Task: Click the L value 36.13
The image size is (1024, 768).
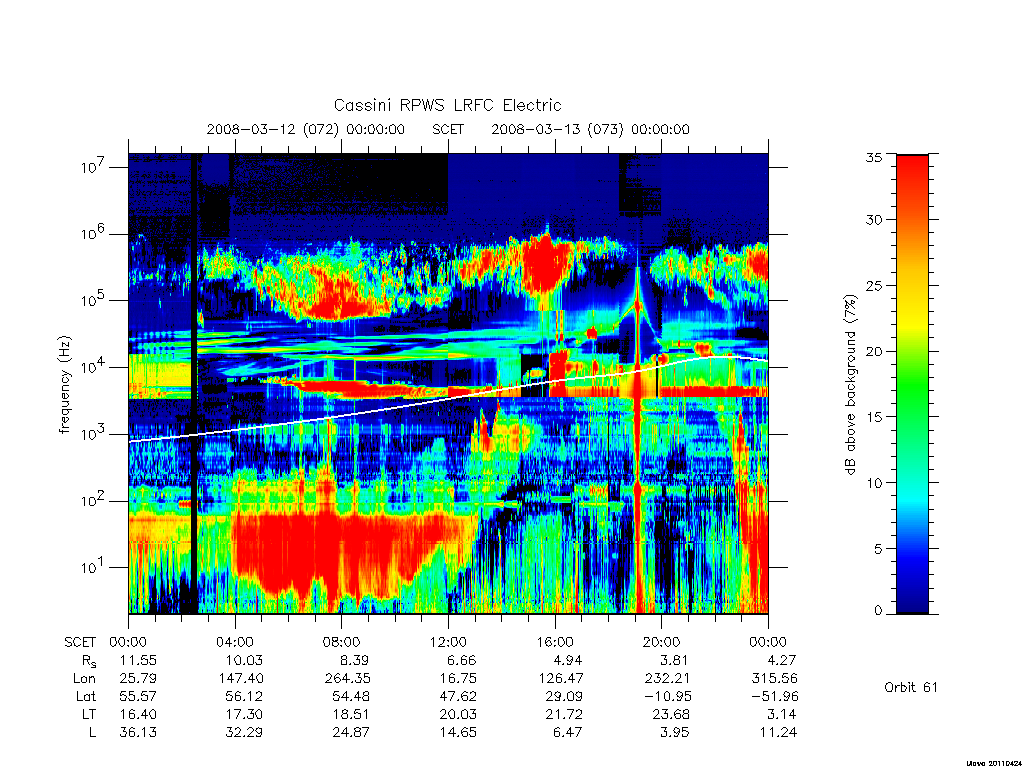Action: click(x=138, y=732)
